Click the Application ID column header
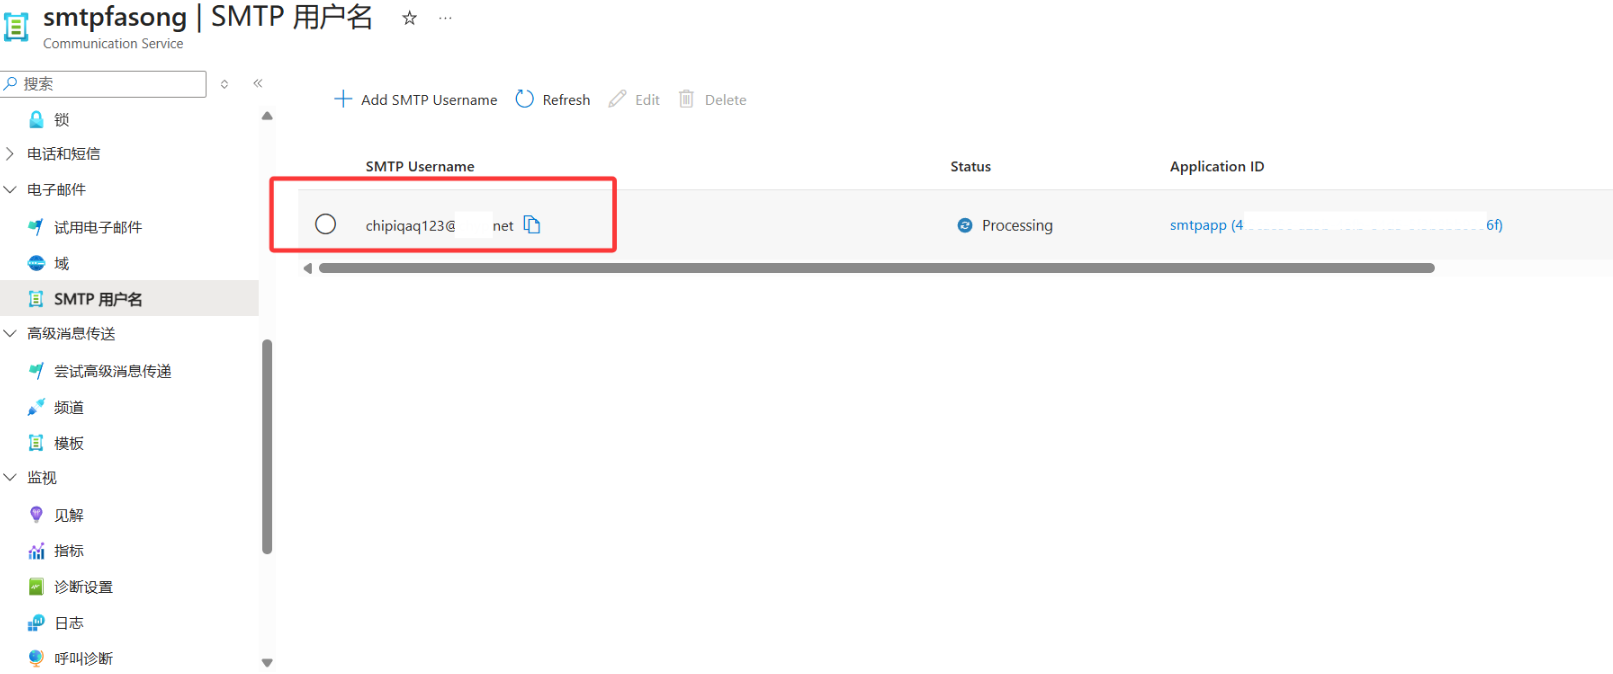Image resolution: width=1613 pixels, height=674 pixels. (1217, 166)
